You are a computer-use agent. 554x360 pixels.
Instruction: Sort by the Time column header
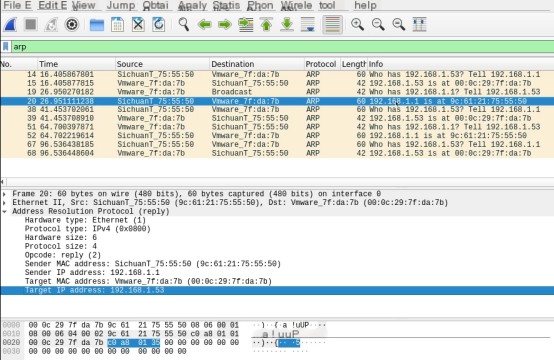pyautogui.click(x=76, y=64)
